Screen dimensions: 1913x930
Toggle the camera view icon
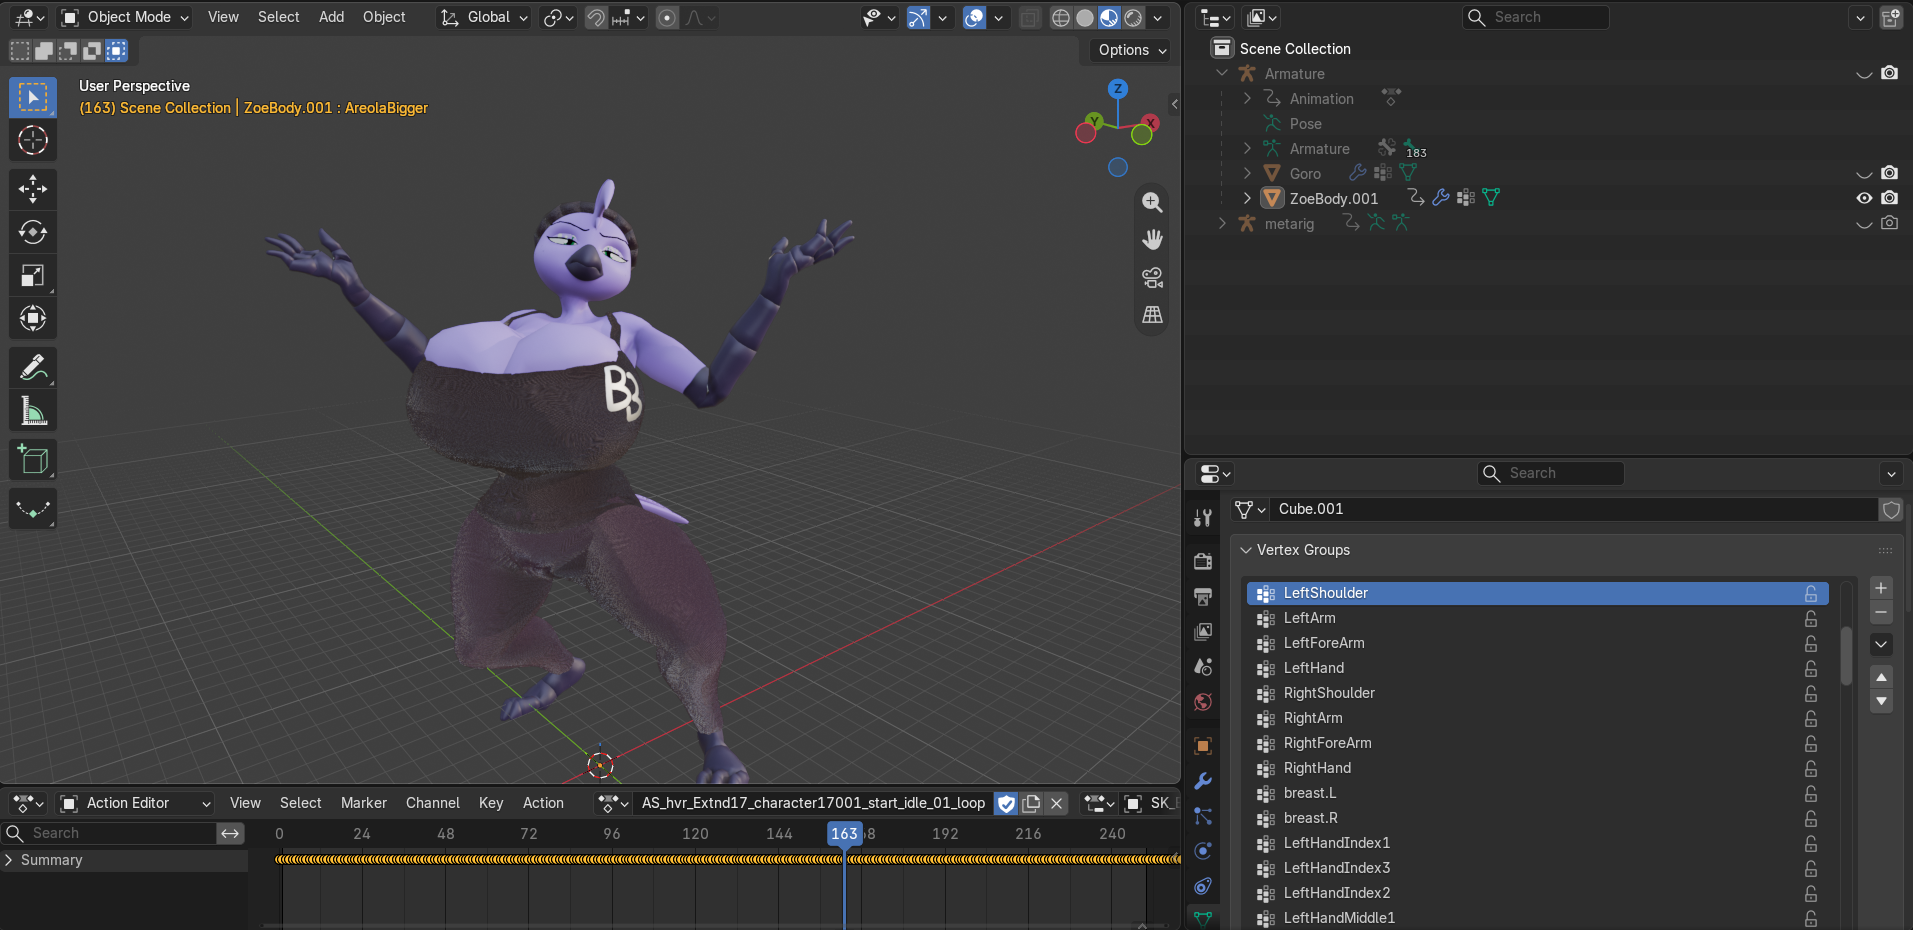(x=1152, y=277)
